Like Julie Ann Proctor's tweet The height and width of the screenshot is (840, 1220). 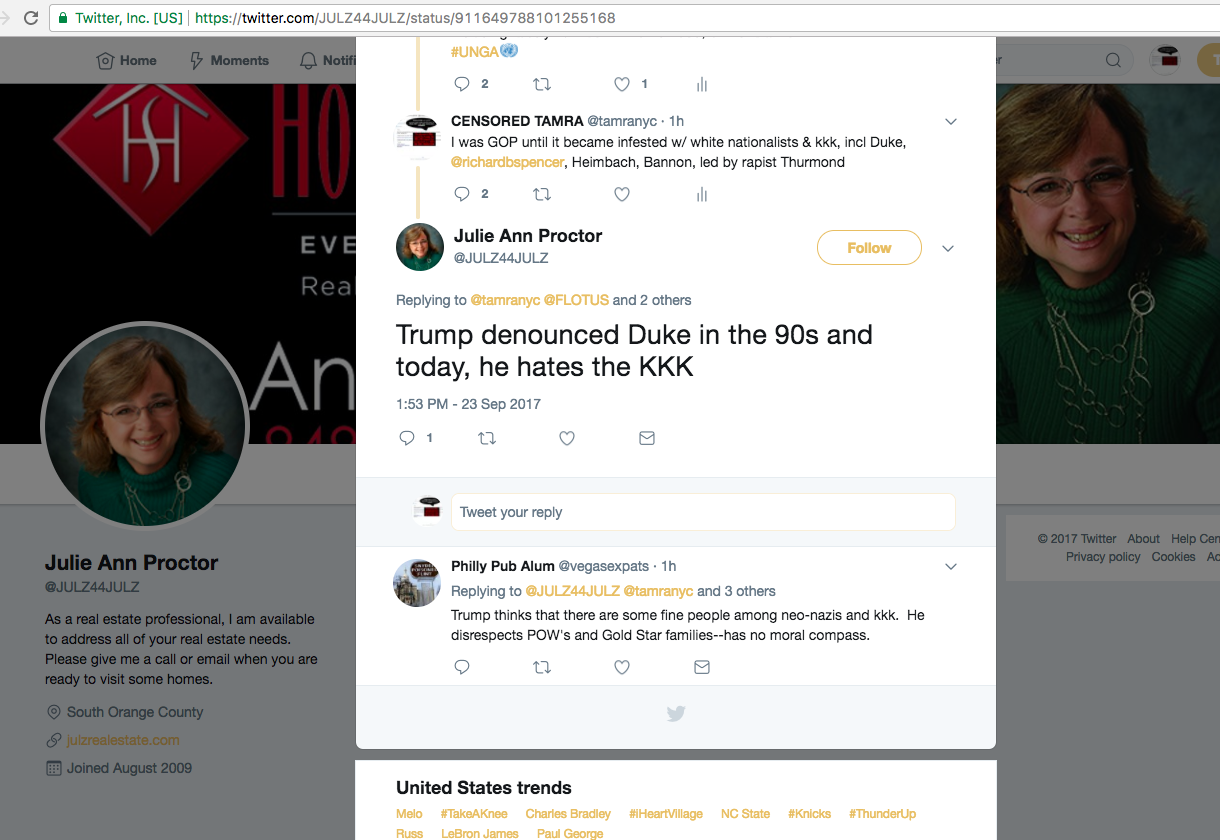567,438
